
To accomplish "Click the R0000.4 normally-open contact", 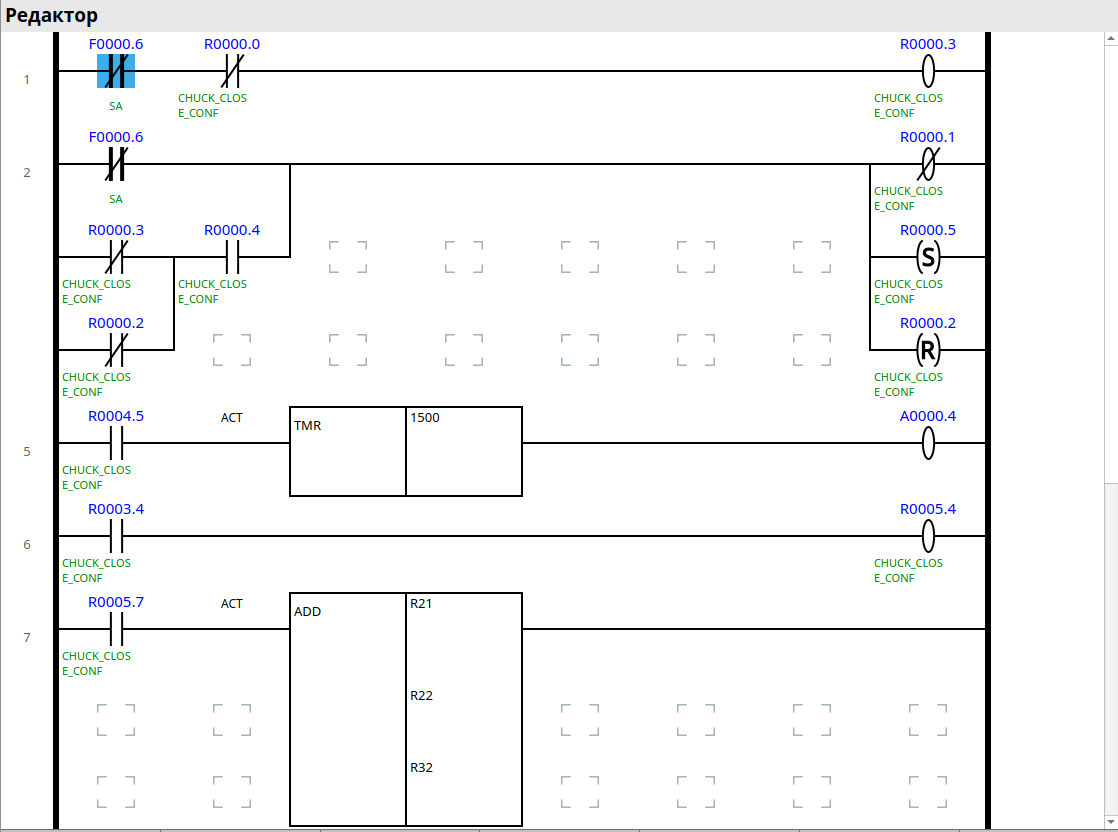I will [232, 257].
